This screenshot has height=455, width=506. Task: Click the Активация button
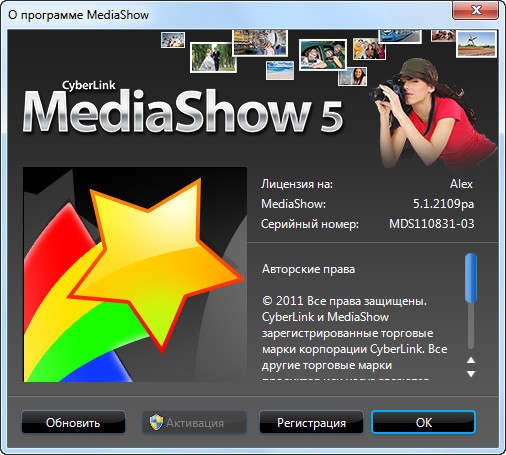(x=195, y=422)
